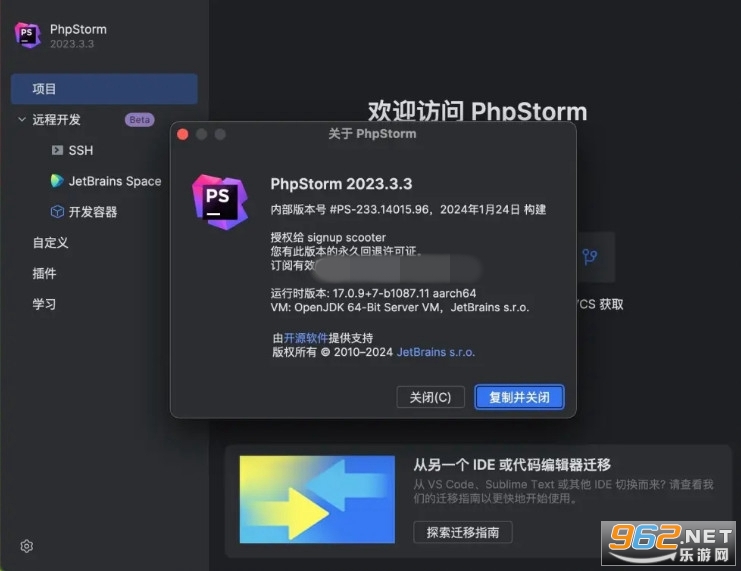The image size is (741, 571).
Task: Click the 版权所有 © 2010–2024 text
Action: point(333,352)
